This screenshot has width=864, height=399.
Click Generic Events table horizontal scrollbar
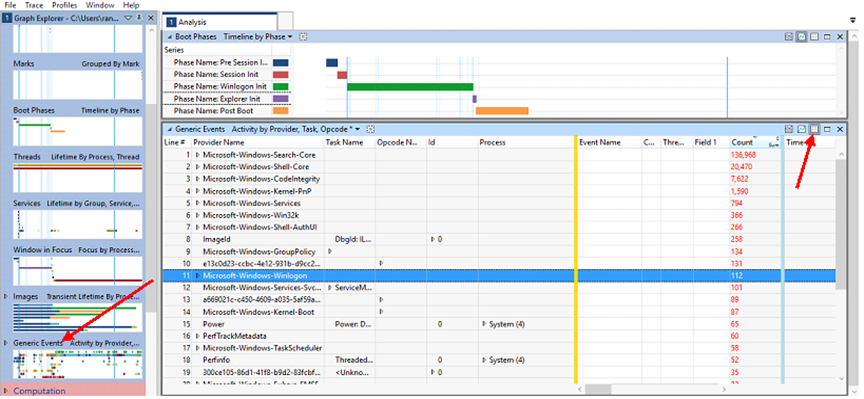tap(599, 389)
